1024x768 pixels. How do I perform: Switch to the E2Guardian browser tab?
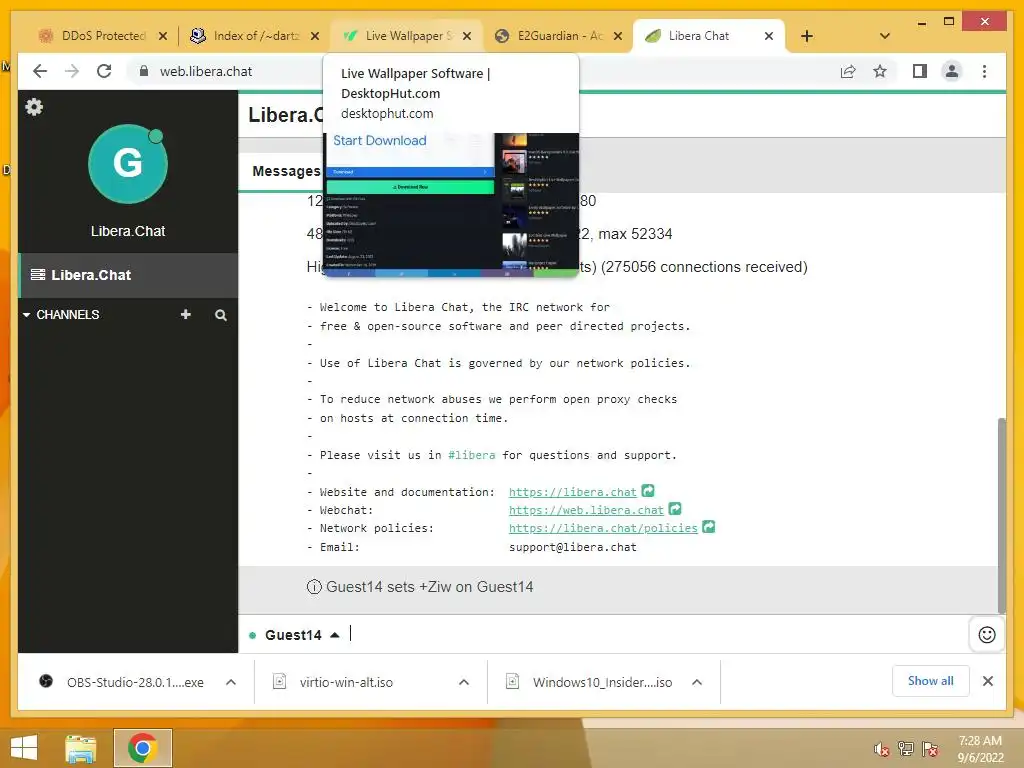[556, 36]
